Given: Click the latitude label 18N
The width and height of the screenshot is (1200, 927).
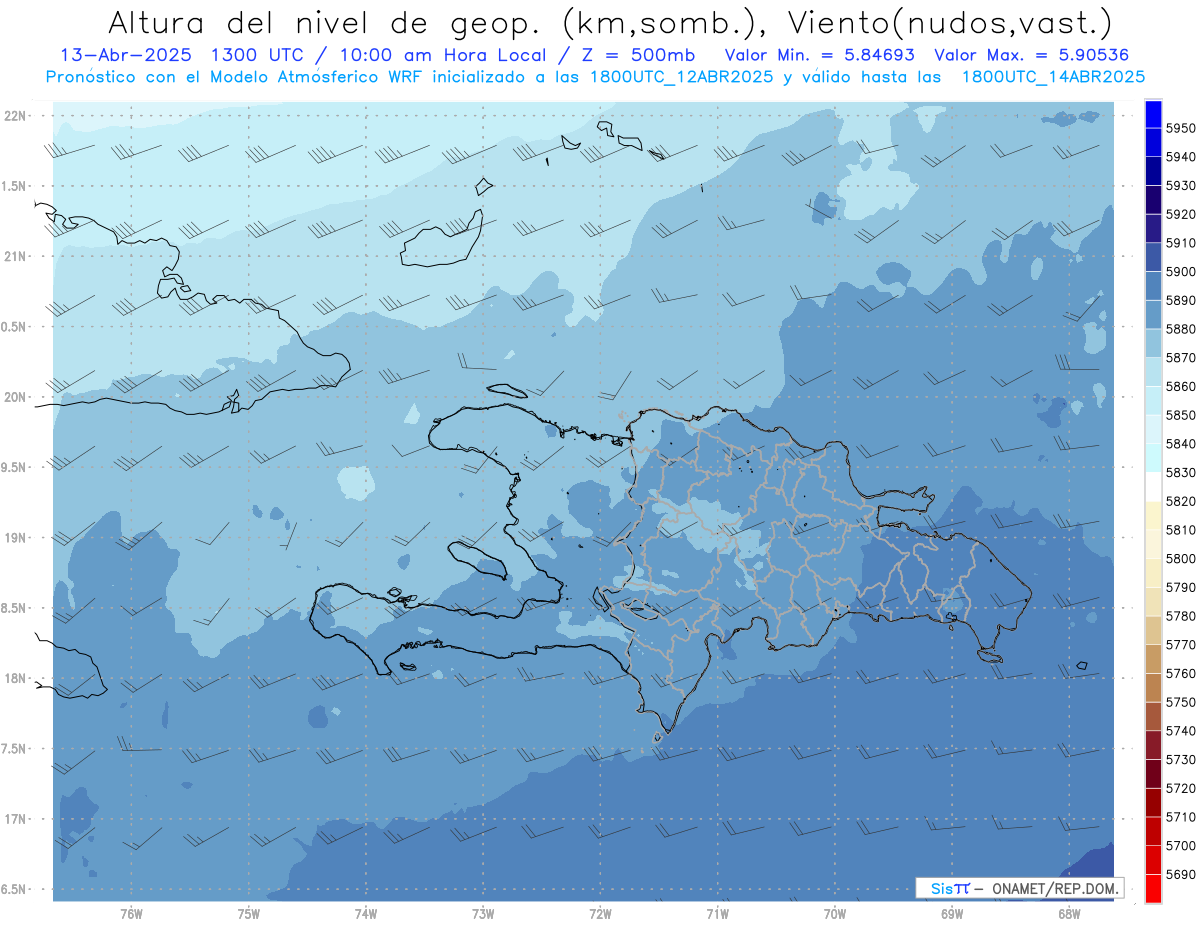Looking at the screenshot, I should click(x=17, y=678).
